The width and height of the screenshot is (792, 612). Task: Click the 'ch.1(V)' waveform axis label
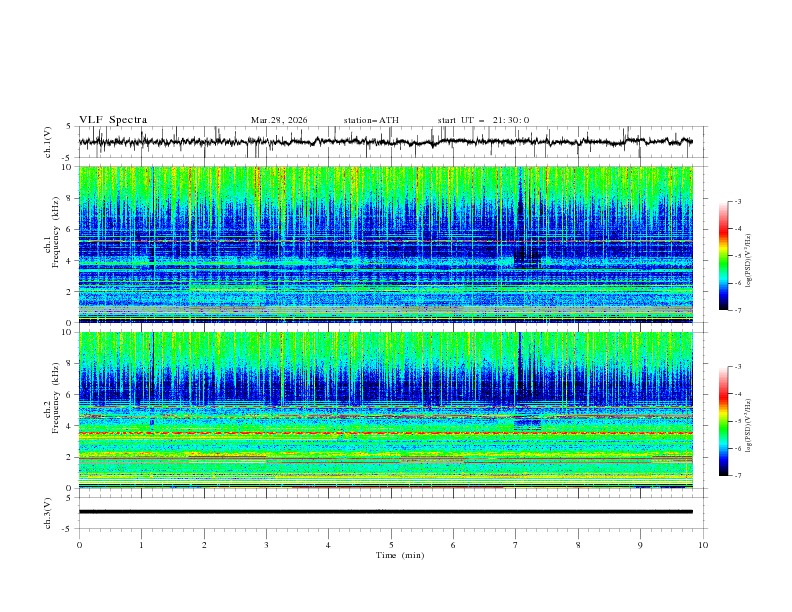tap(48, 142)
